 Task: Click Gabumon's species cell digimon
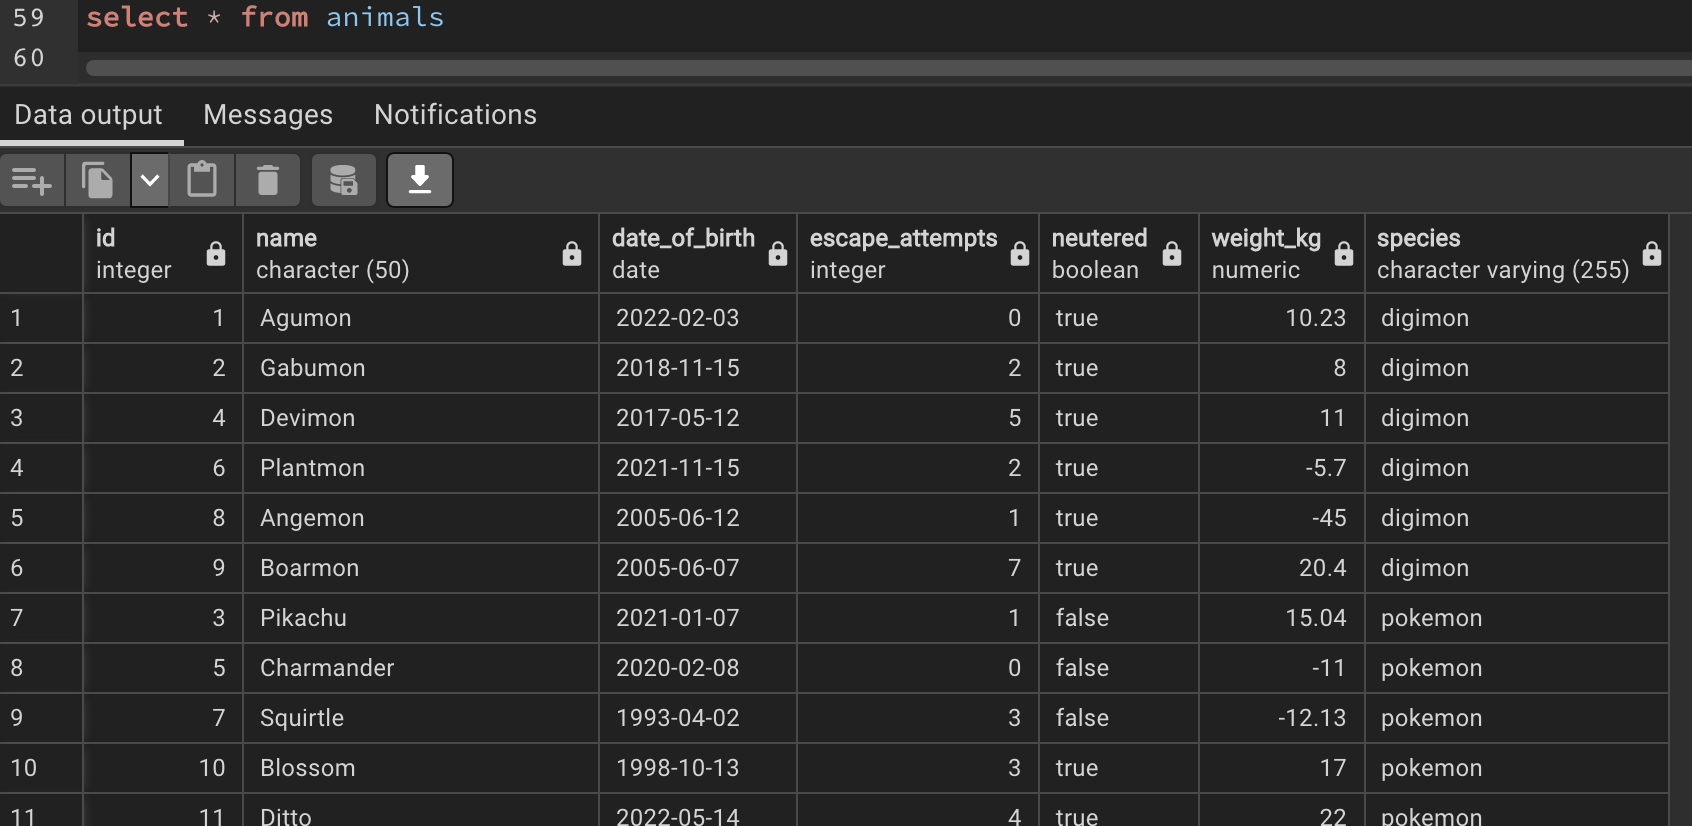pos(1517,368)
